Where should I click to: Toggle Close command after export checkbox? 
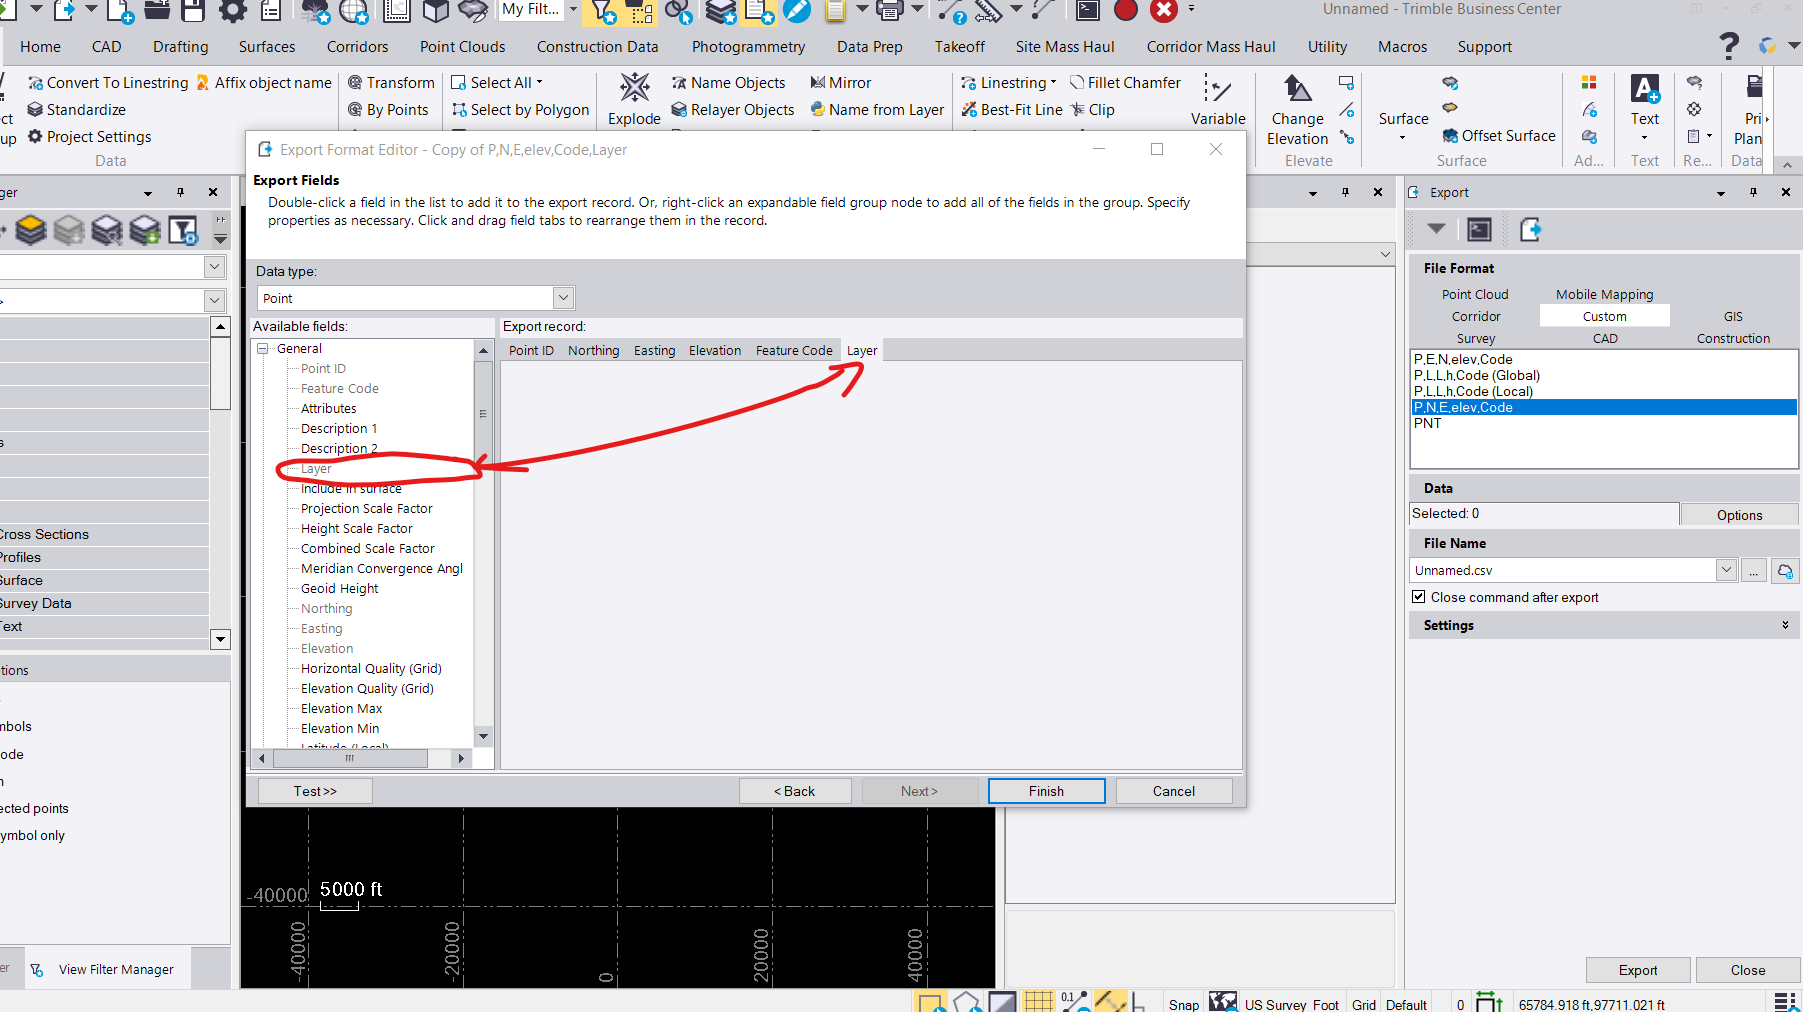[1418, 597]
